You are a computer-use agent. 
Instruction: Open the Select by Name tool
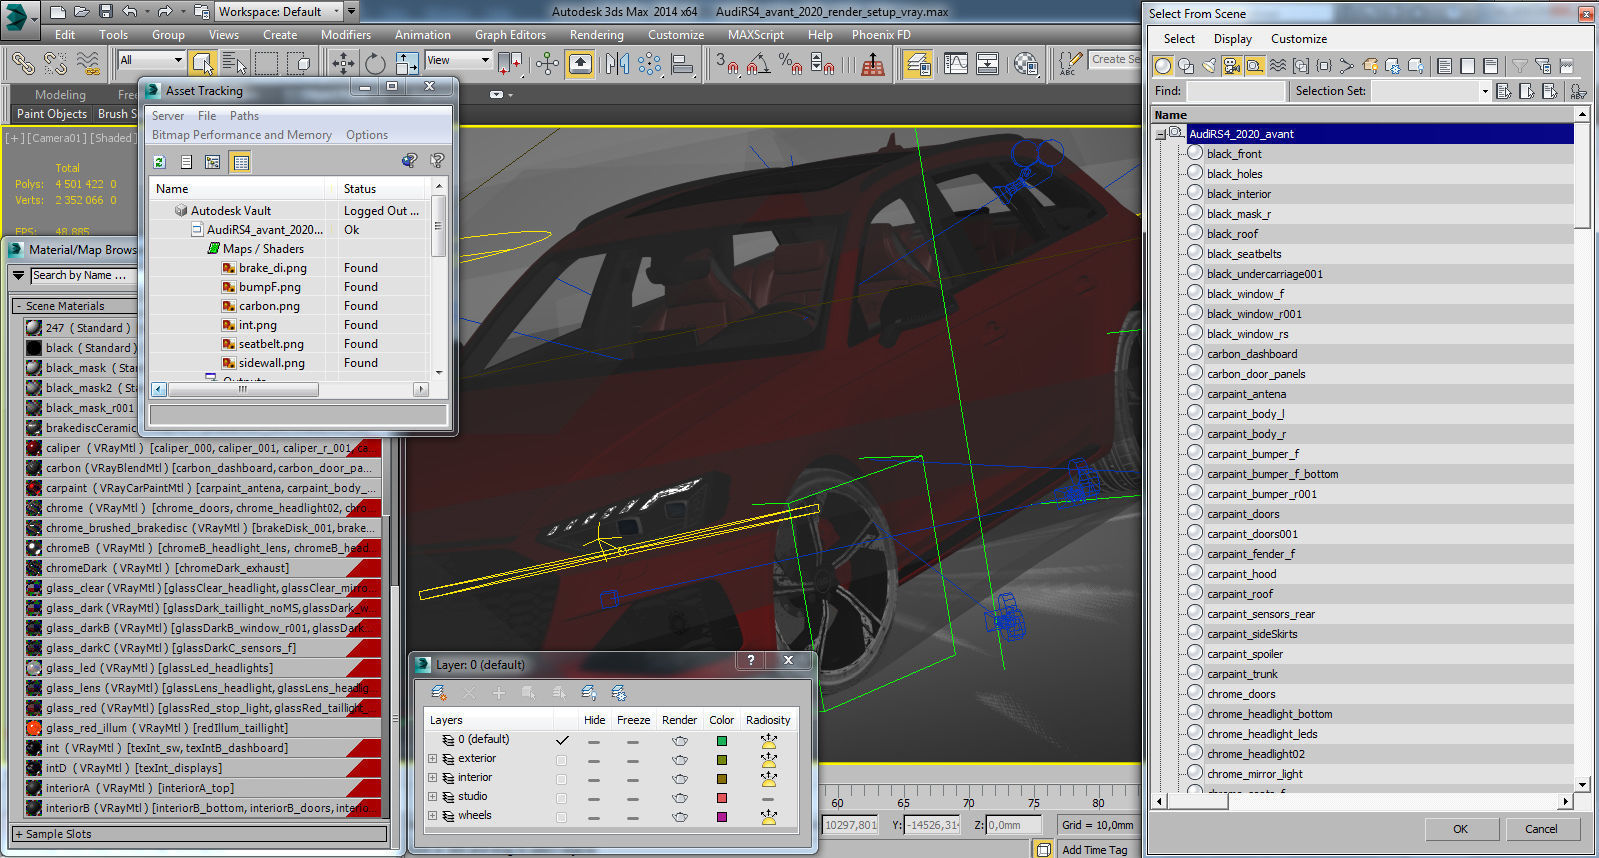(235, 64)
